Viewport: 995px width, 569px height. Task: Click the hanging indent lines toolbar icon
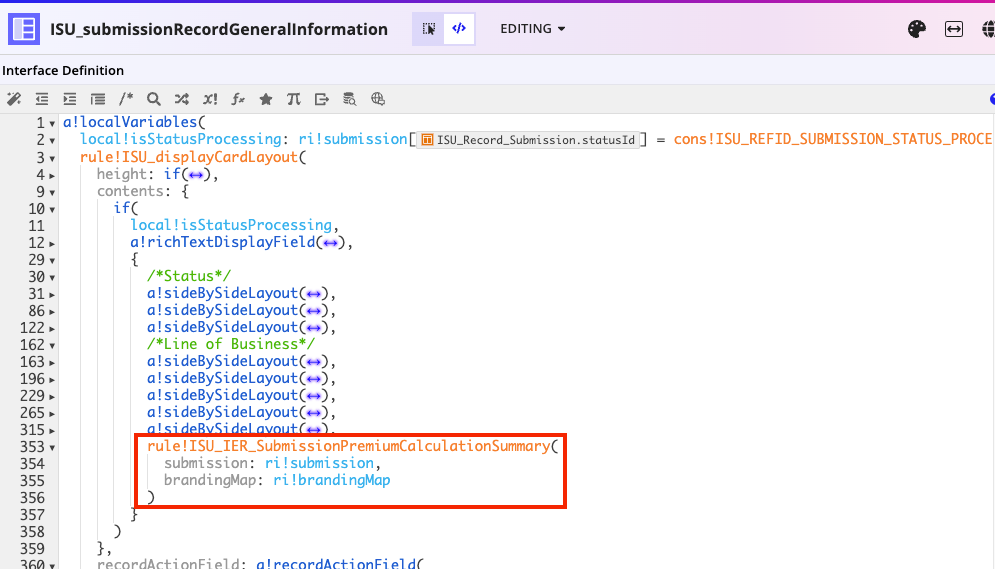coord(98,99)
